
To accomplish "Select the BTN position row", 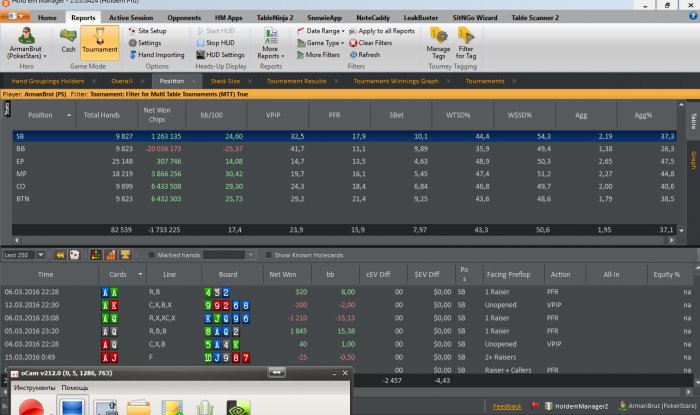I will 344,199.
